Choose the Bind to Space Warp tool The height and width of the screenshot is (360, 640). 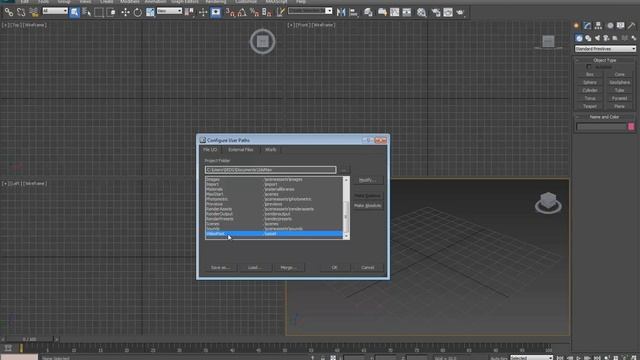(x=34, y=12)
